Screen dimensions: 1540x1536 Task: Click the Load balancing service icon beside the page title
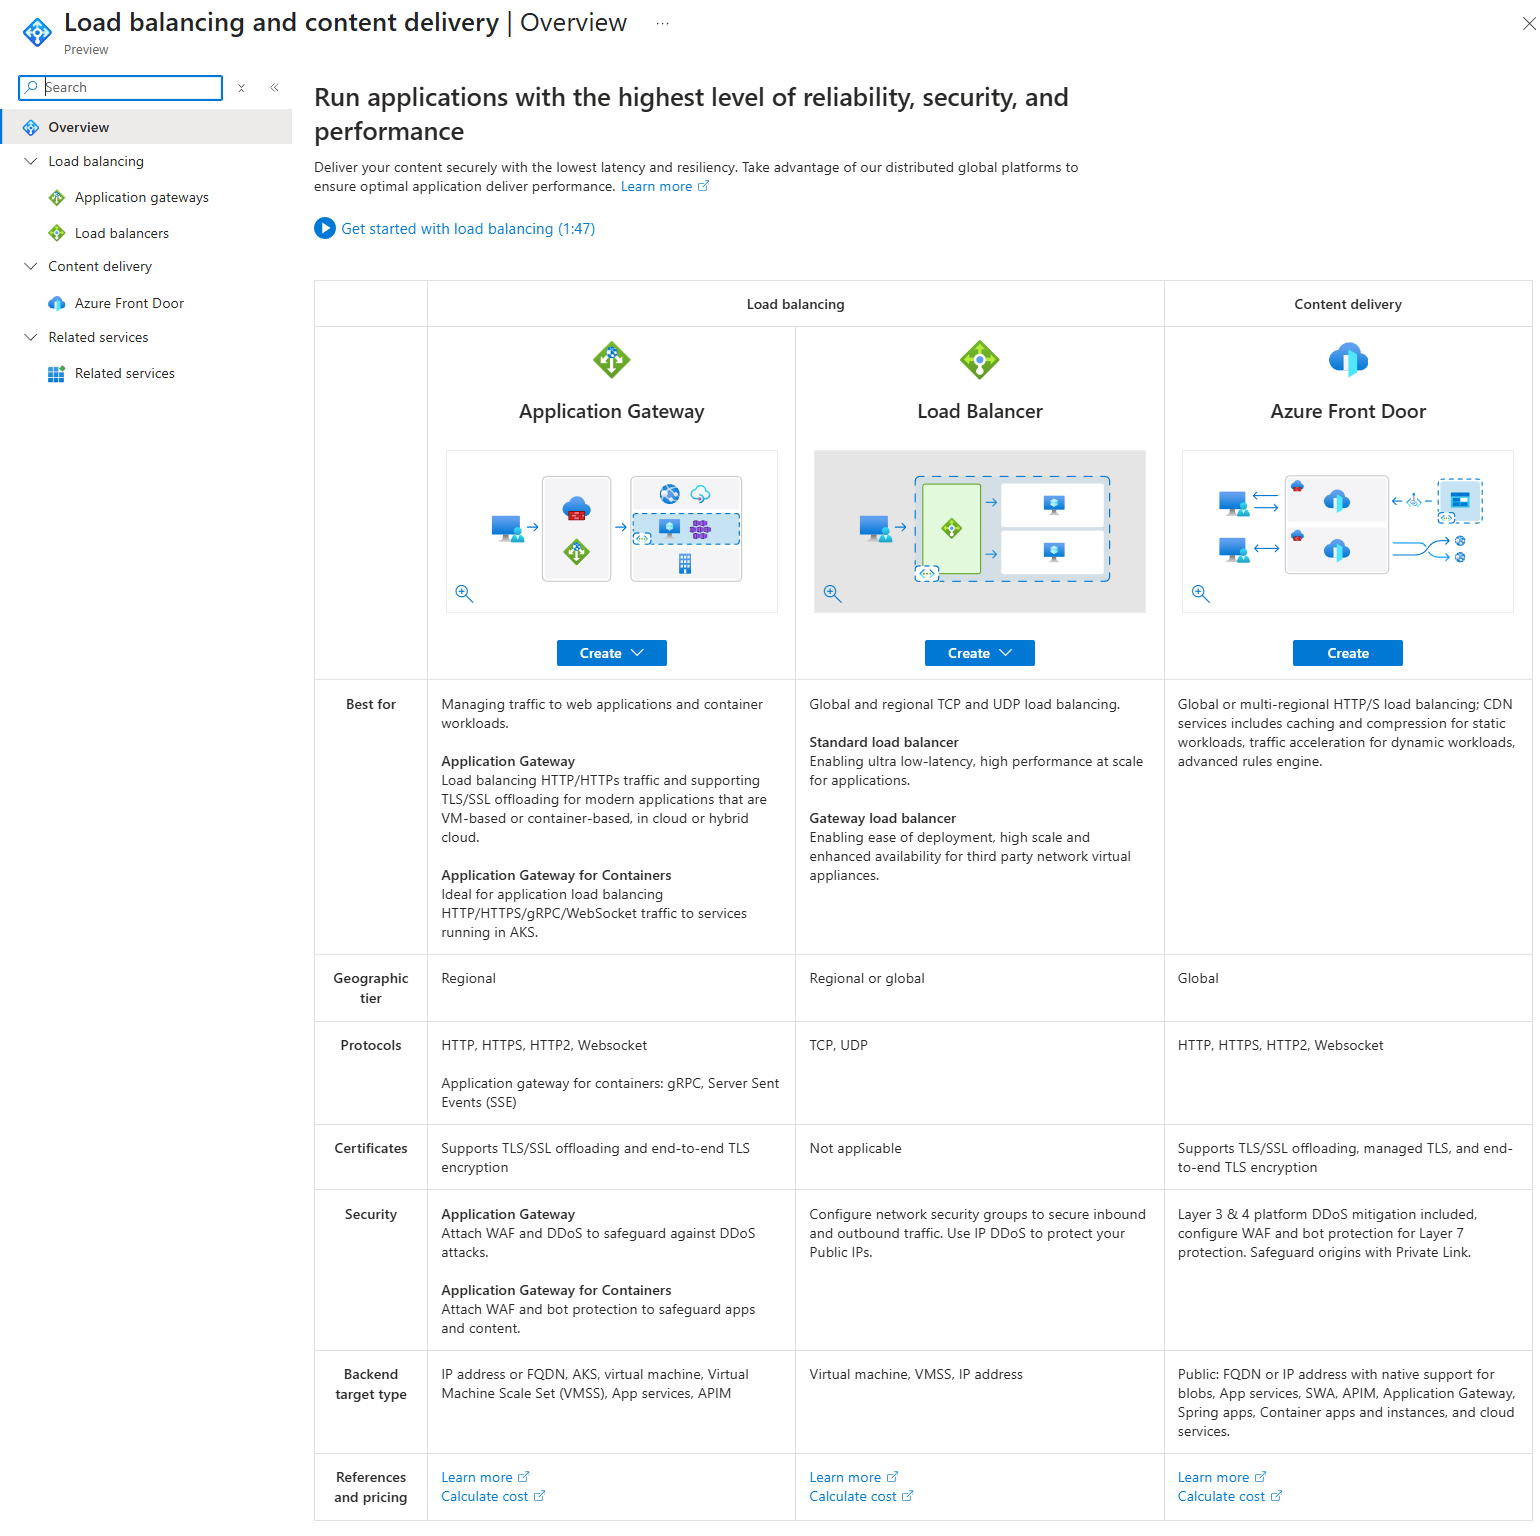coord(37,32)
